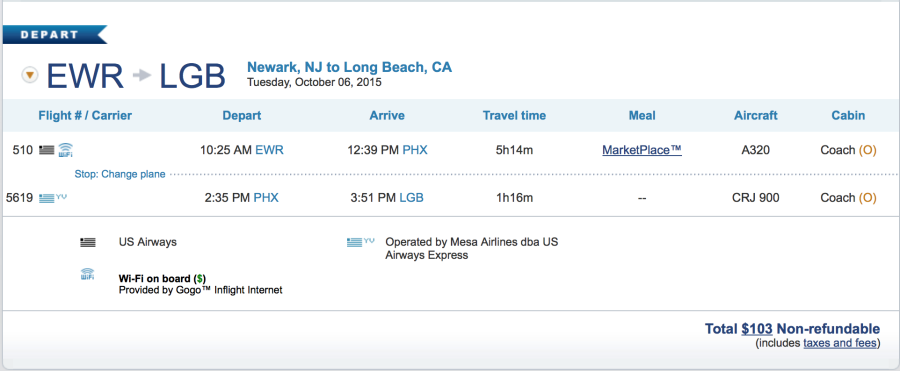Click the Coach (O) fare class for flight 5619

tap(848, 198)
